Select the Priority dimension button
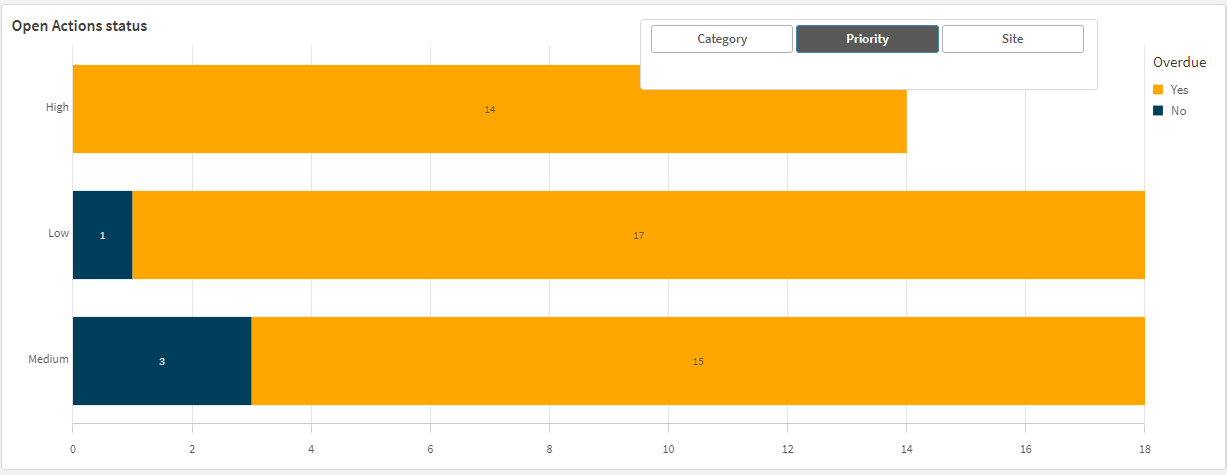1227x475 pixels. pyautogui.click(x=867, y=39)
